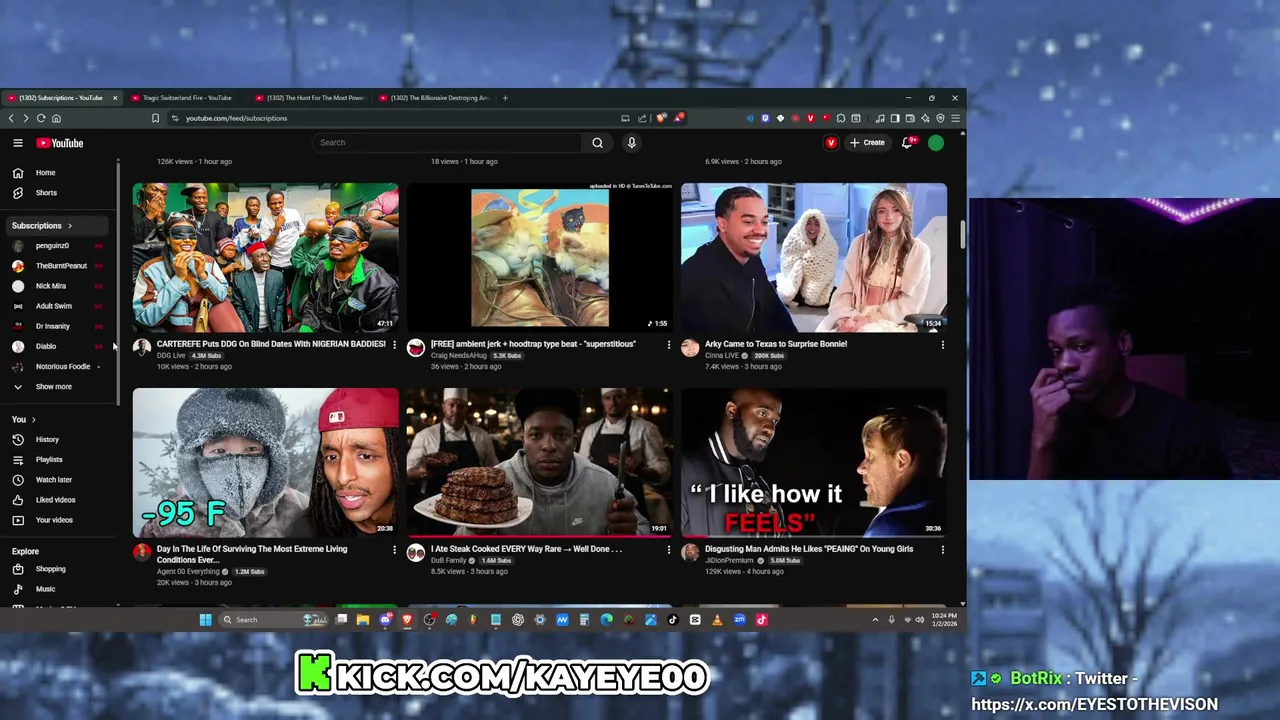1280x720 pixels.
Task: Open File Explorer from the taskbar
Action: (363, 620)
